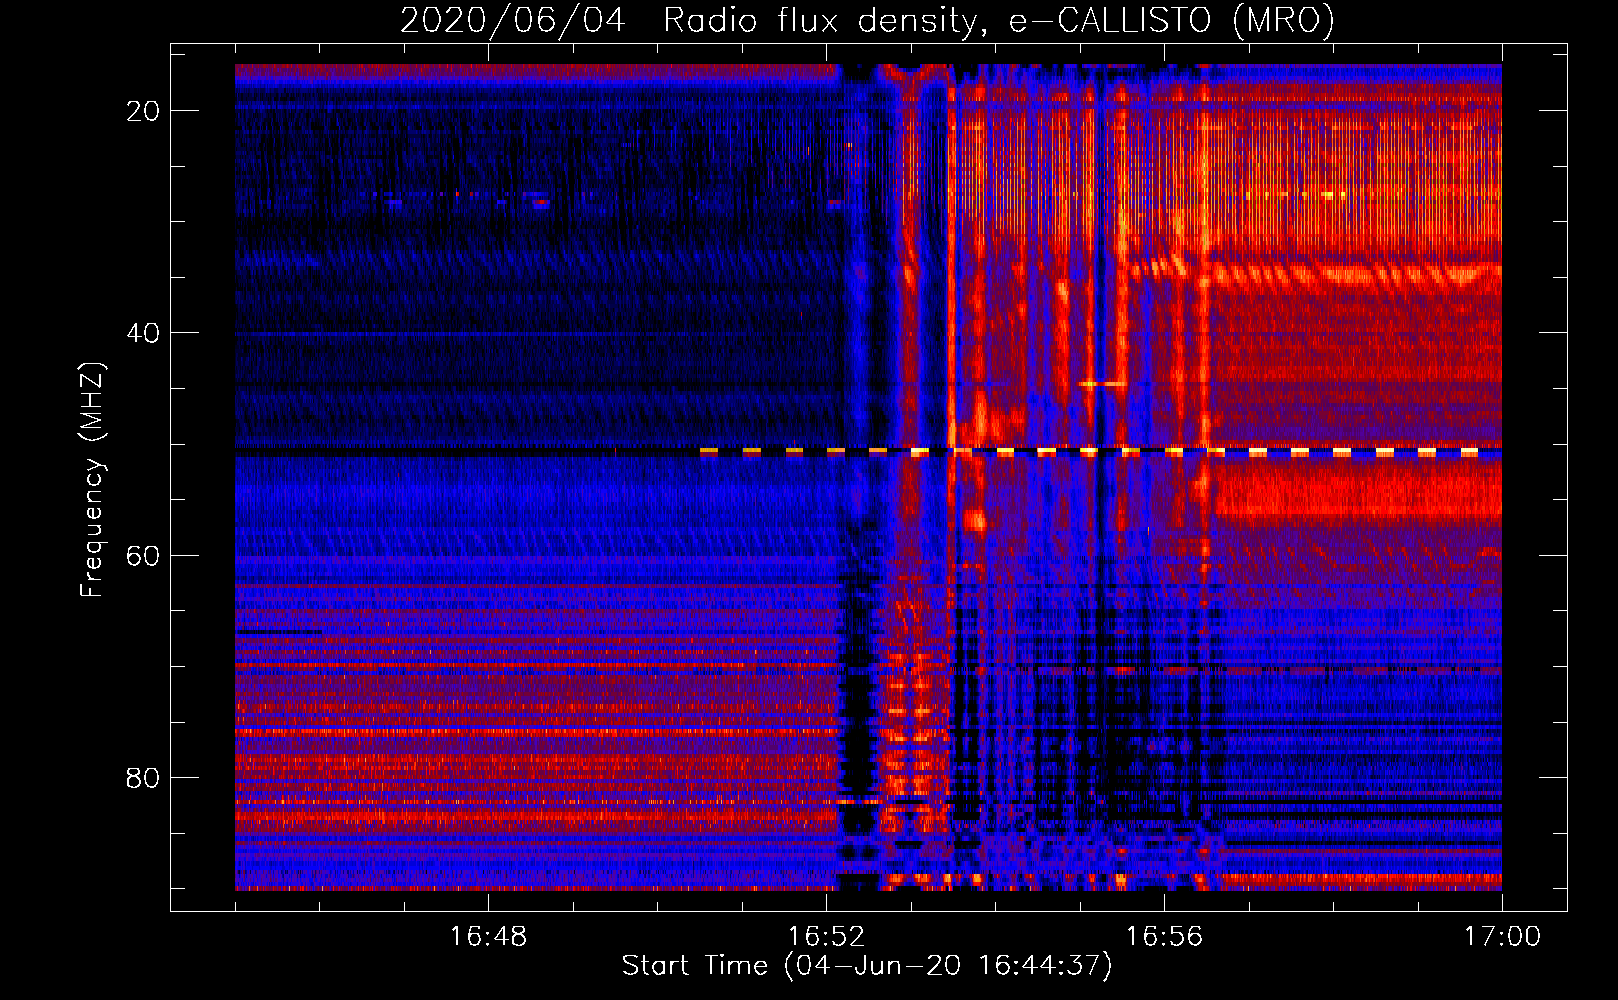This screenshot has height=1000, width=1618.
Task: Click the time tick label '17:00'
Action: point(1502,937)
